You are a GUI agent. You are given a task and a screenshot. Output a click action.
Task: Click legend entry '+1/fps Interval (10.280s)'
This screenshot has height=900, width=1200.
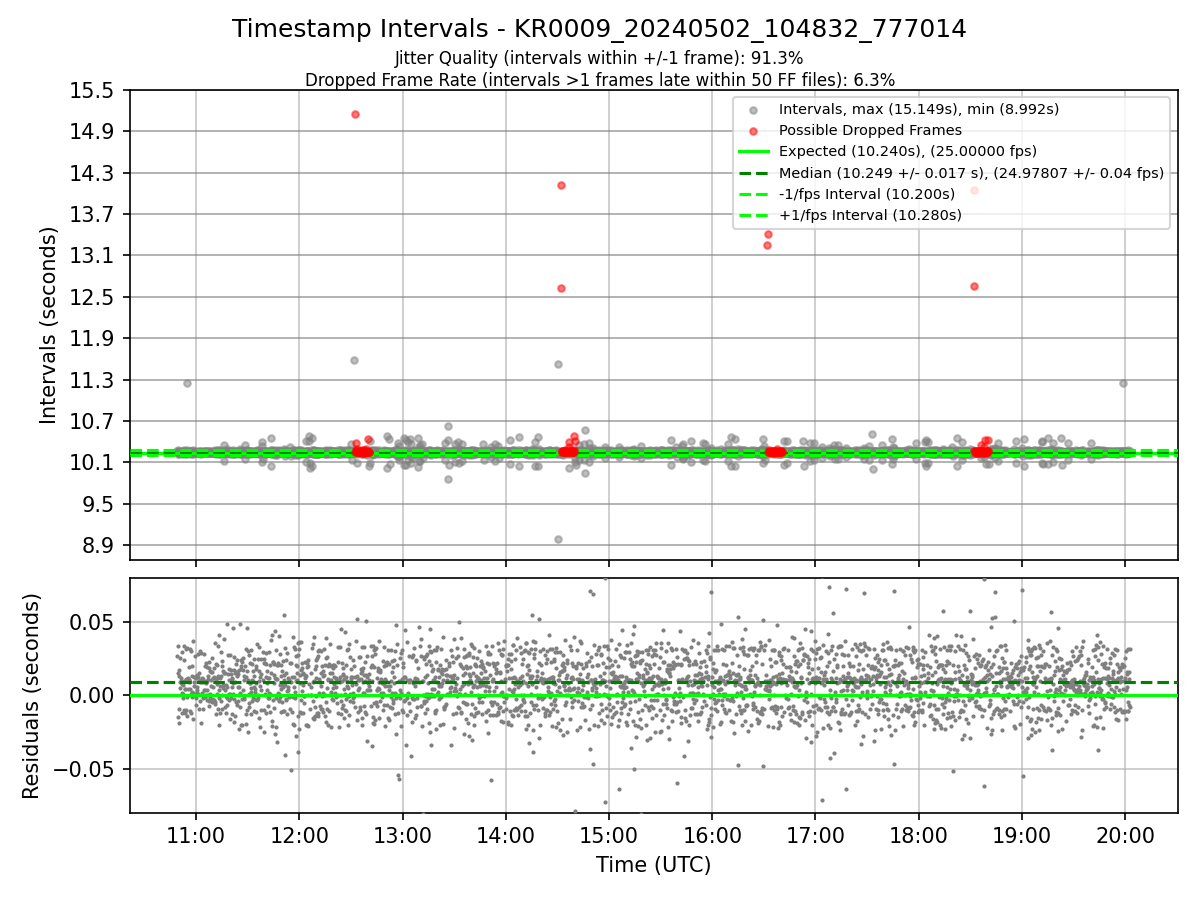[x=870, y=215]
